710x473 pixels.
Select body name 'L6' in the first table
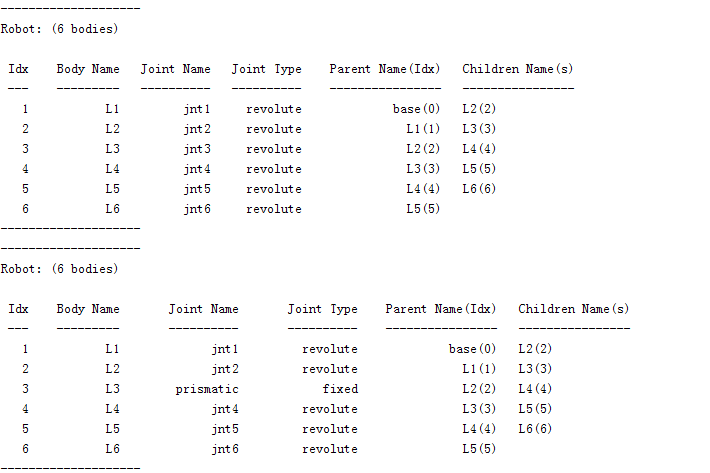click(x=112, y=209)
